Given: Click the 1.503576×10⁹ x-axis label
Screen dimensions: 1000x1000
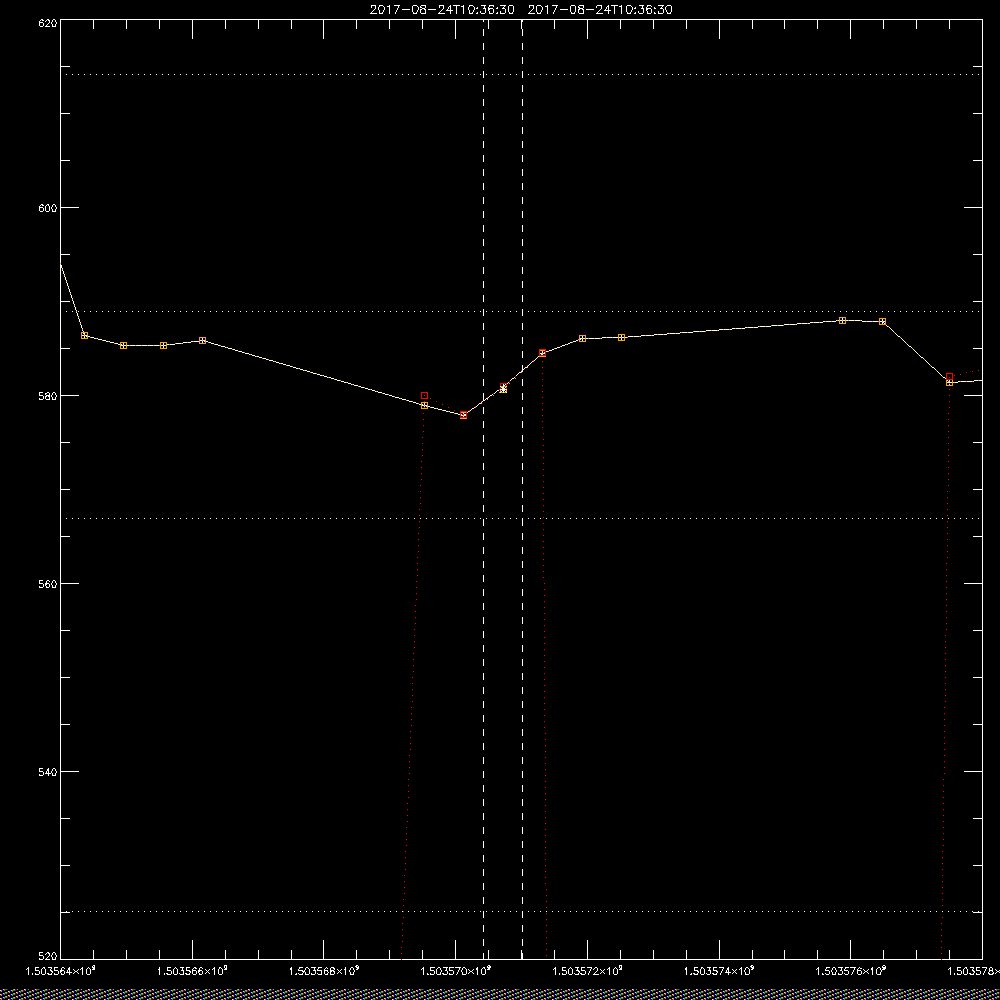Looking at the screenshot, I should click(852, 971).
